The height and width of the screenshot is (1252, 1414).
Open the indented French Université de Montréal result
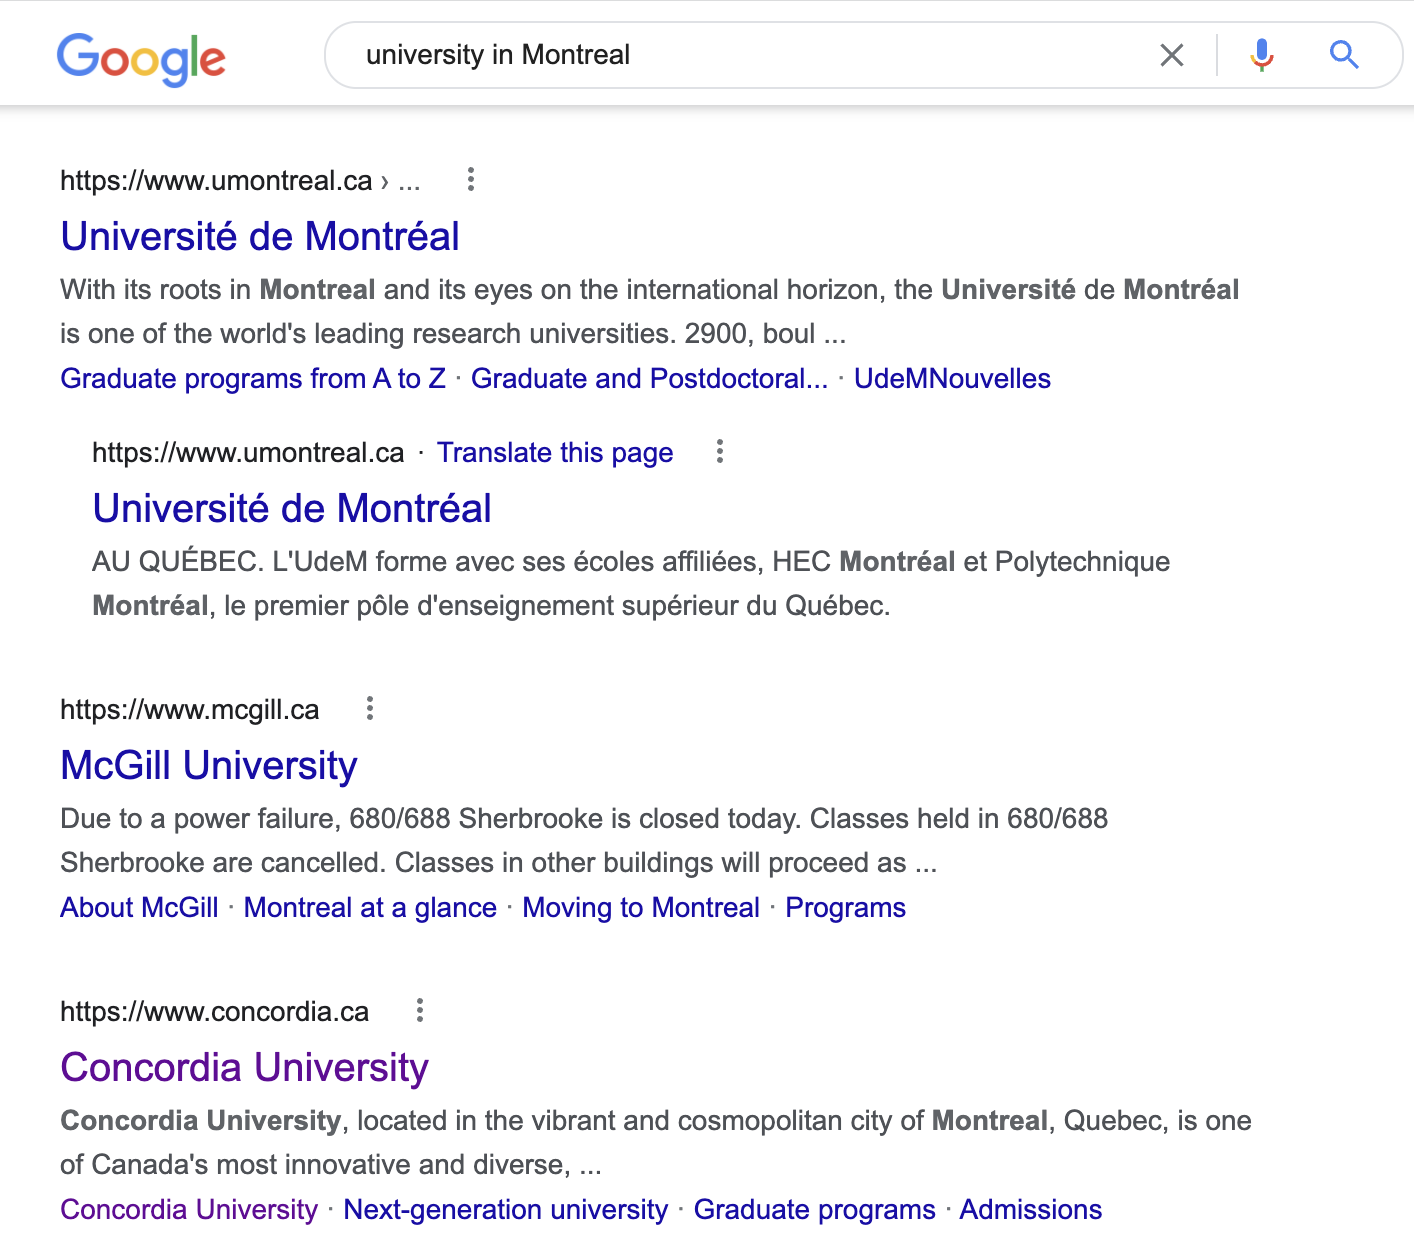(x=292, y=508)
